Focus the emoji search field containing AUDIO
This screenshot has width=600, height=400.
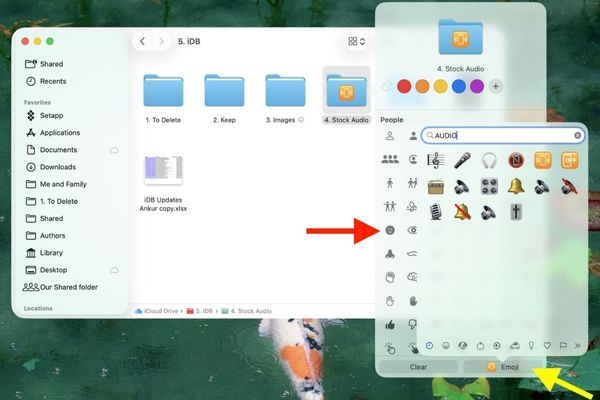click(x=503, y=136)
